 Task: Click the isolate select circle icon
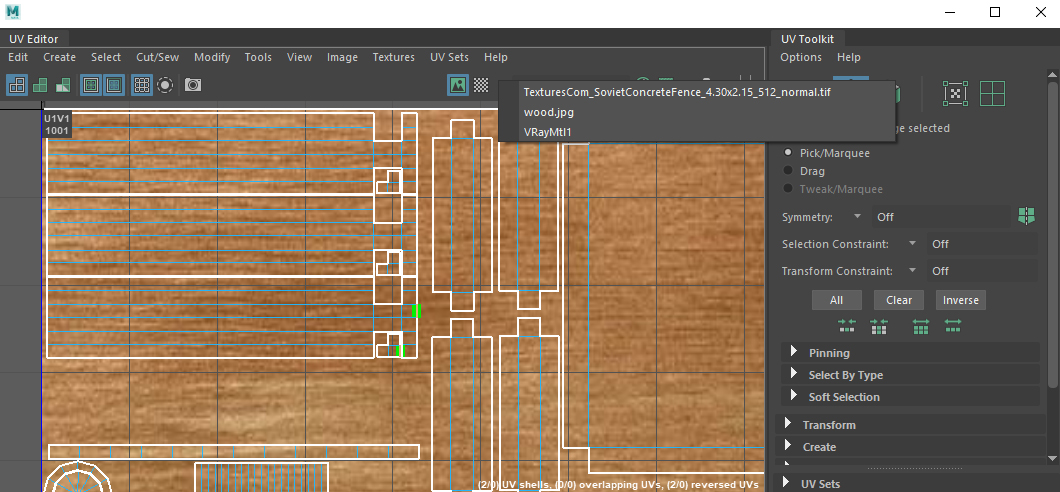click(x=165, y=84)
